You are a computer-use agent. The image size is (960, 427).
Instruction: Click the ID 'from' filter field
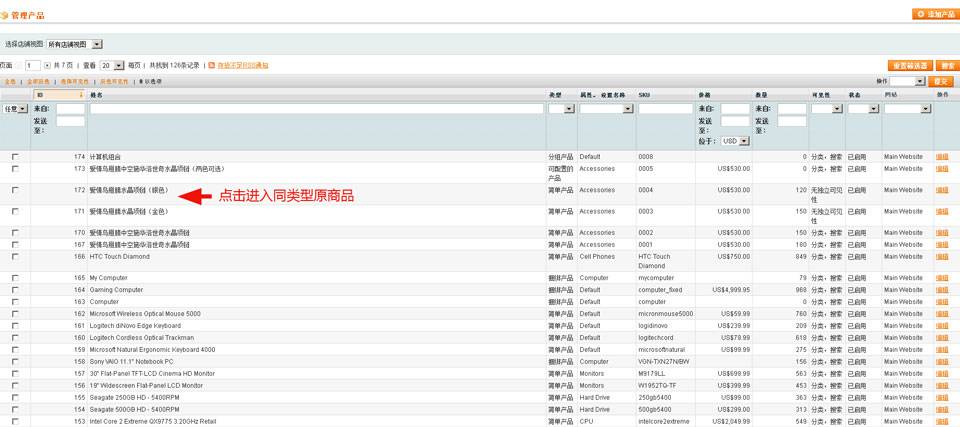click(x=70, y=108)
